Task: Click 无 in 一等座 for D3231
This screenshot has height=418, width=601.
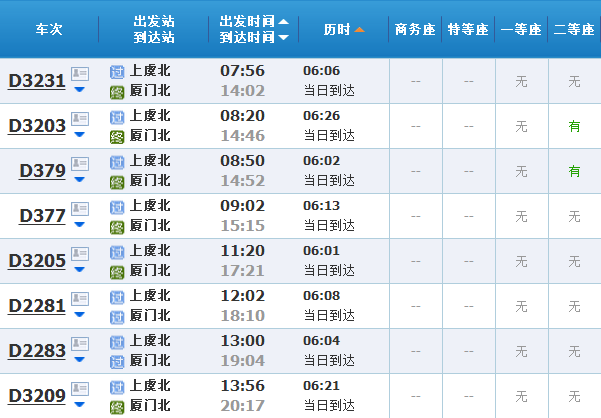Action: pyautogui.click(x=521, y=81)
